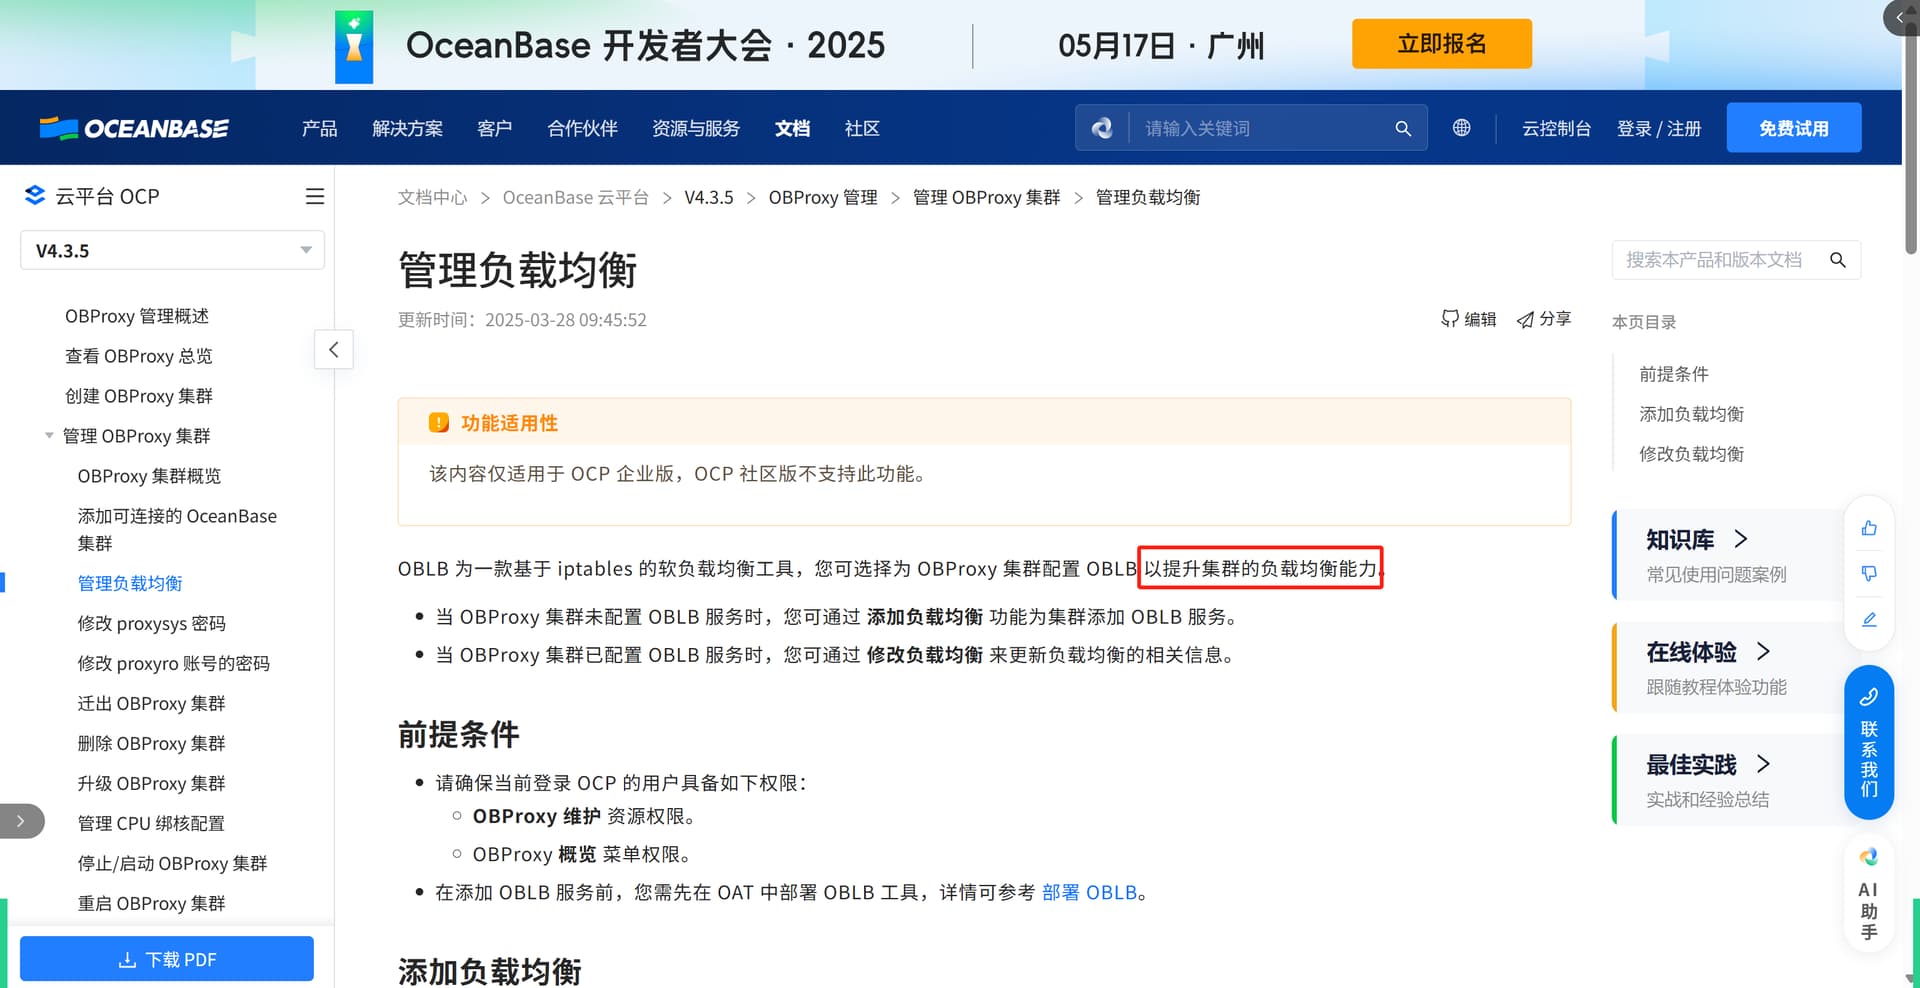Click the thumbs up feedback icon

1869,528
